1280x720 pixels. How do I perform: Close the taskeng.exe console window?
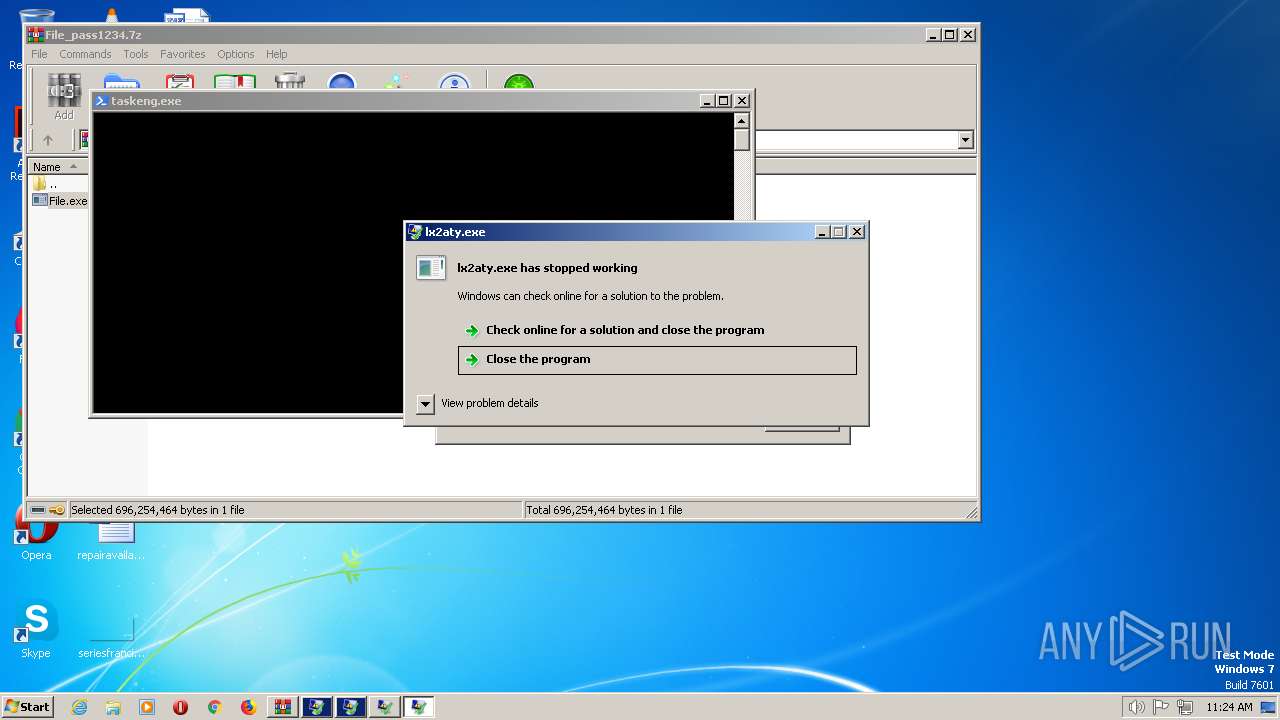pyautogui.click(x=741, y=101)
